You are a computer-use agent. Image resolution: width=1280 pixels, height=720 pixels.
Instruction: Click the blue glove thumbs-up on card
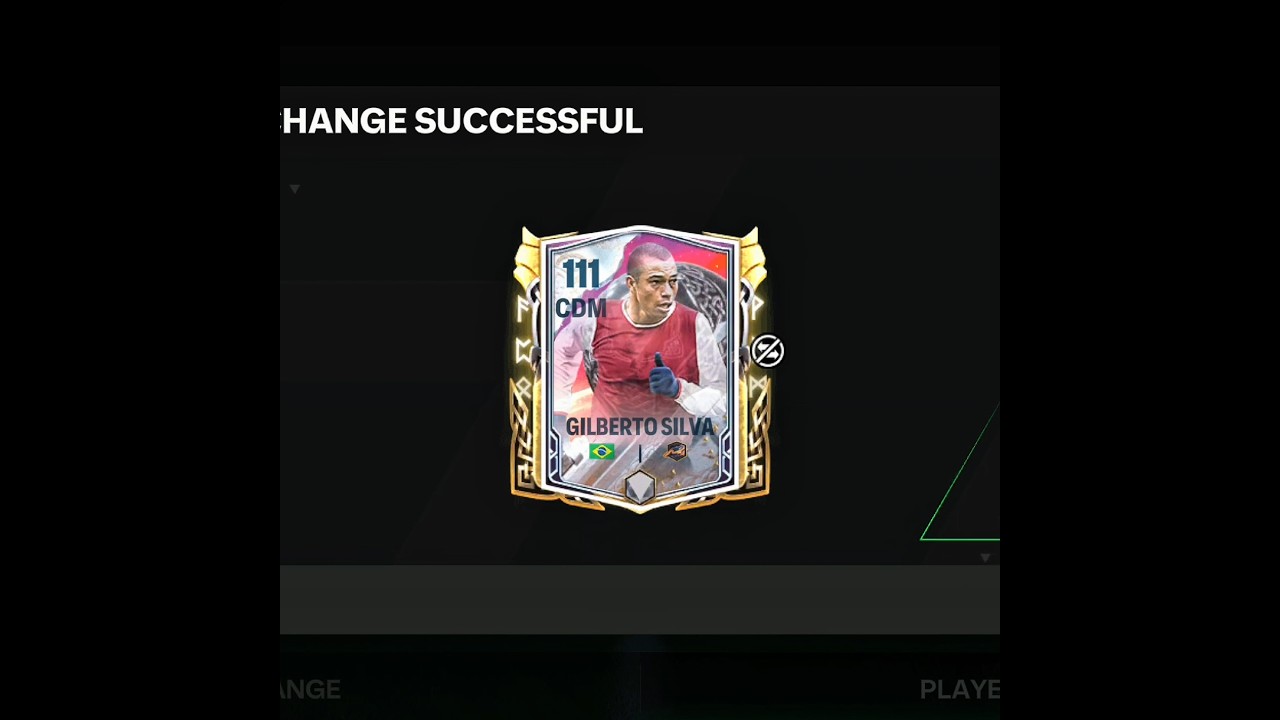click(x=662, y=376)
